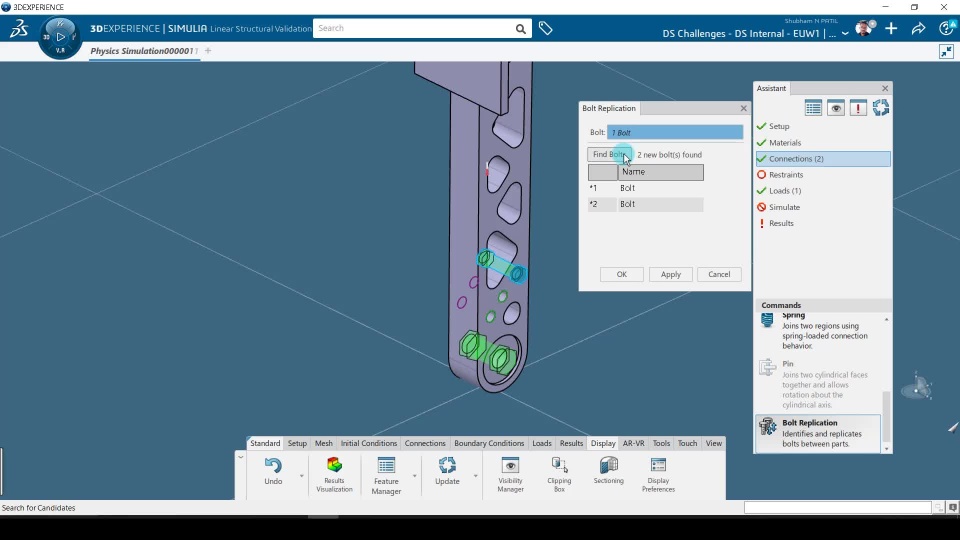Click the view orientation robot in viewport
960x540 pixels.
click(x=917, y=388)
